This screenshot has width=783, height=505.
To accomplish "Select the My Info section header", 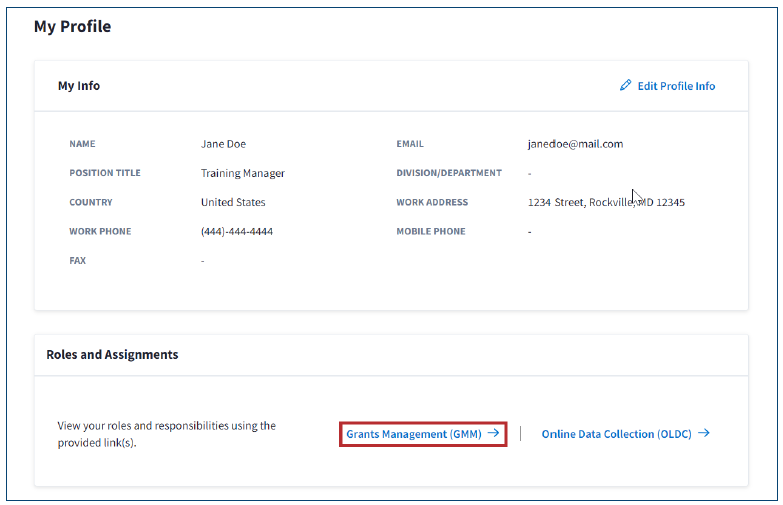I will pyautogui.click(x=79, y=86).
